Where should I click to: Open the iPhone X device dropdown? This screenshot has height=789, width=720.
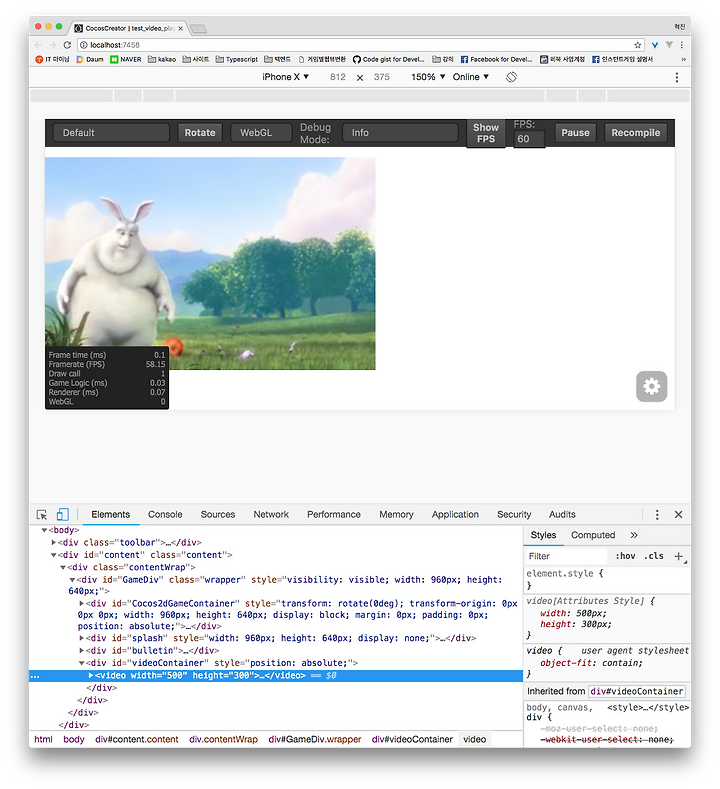coord(285,77)
